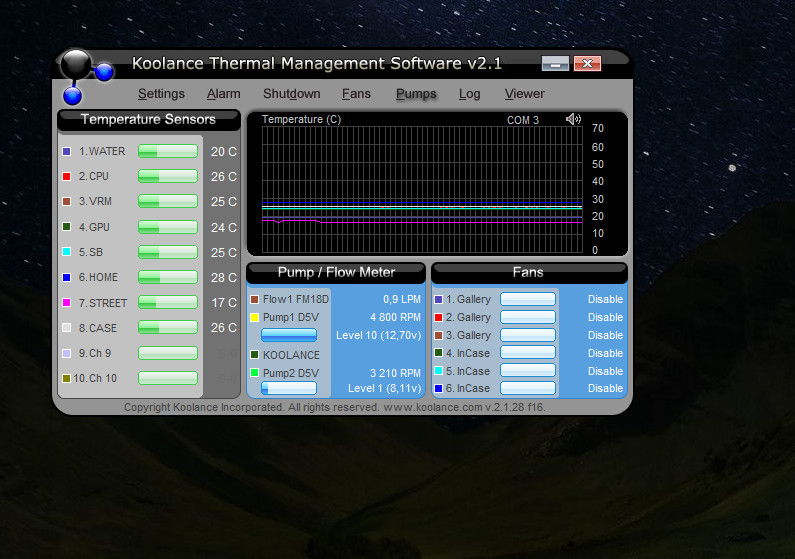
Task: Adjust the Pump2 level 1 slider bar
Action: (289, 388)
